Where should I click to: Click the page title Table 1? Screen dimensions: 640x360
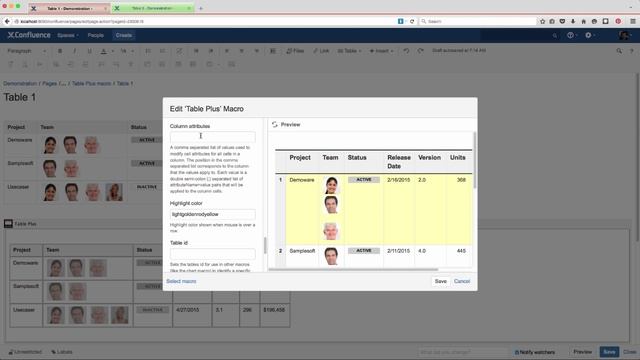20,97
